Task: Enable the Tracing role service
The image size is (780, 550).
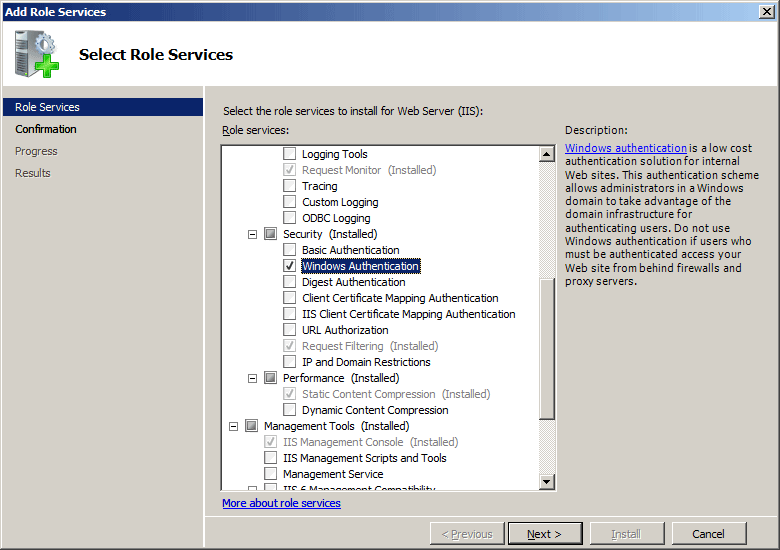Action: click(x=290, y=186)
